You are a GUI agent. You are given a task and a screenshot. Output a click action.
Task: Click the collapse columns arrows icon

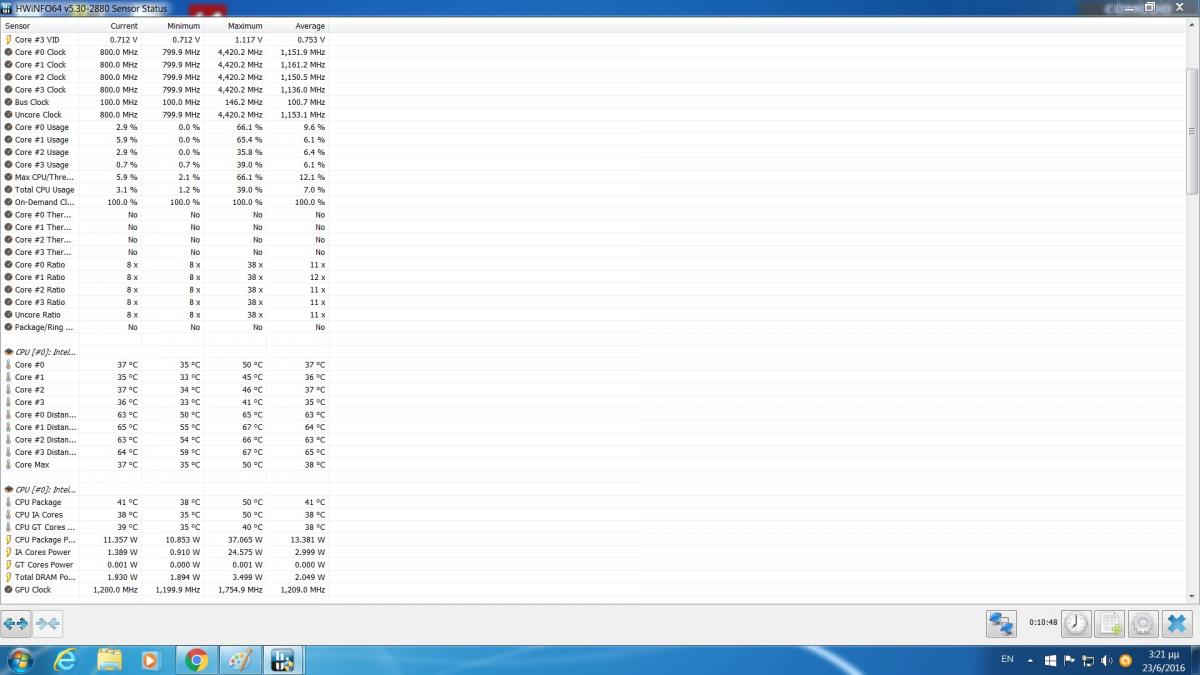[47, 623]
